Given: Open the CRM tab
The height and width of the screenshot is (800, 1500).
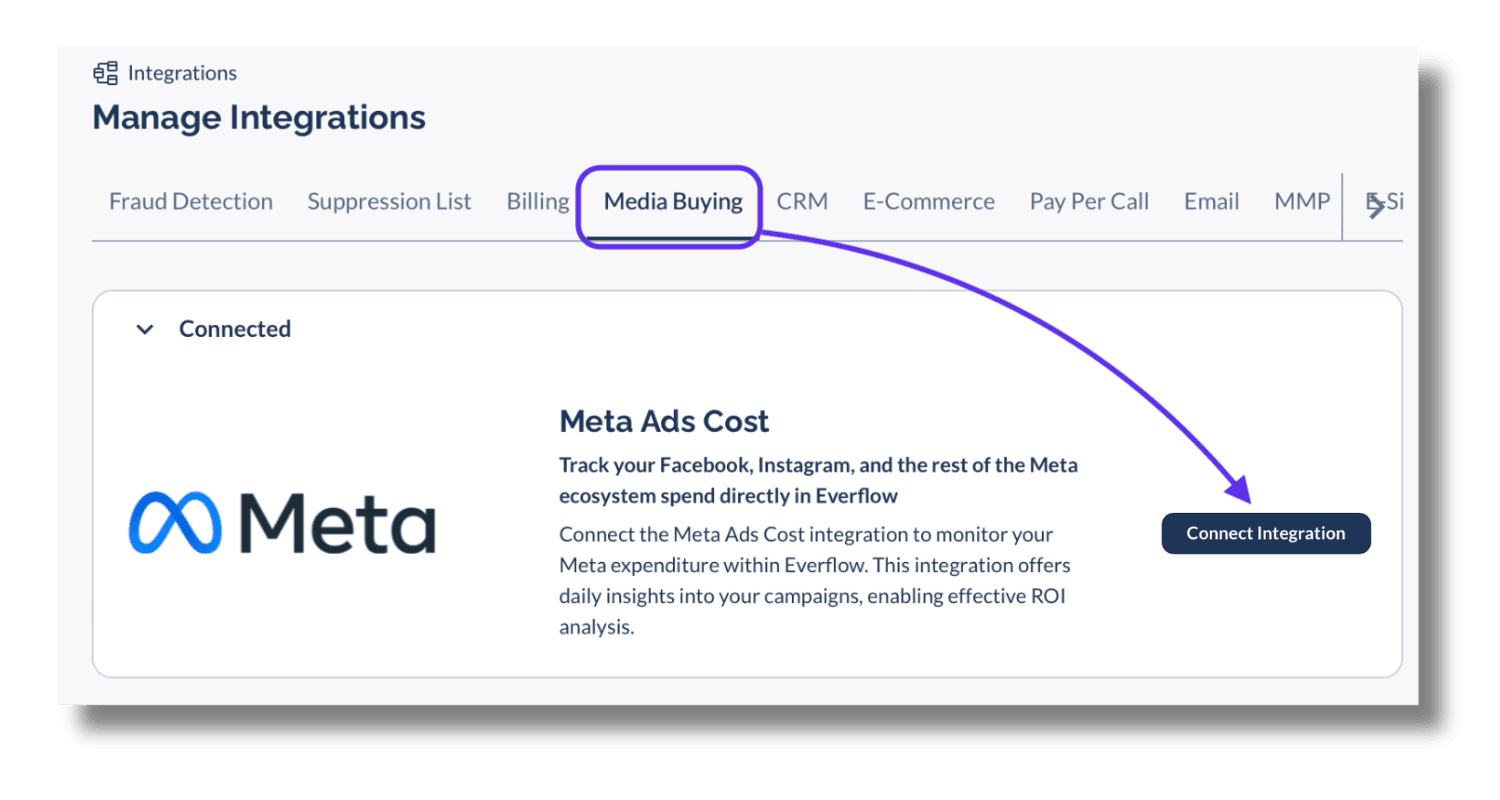Looking at the screenshot, I should pyautogui.click(x=802, y=202).
